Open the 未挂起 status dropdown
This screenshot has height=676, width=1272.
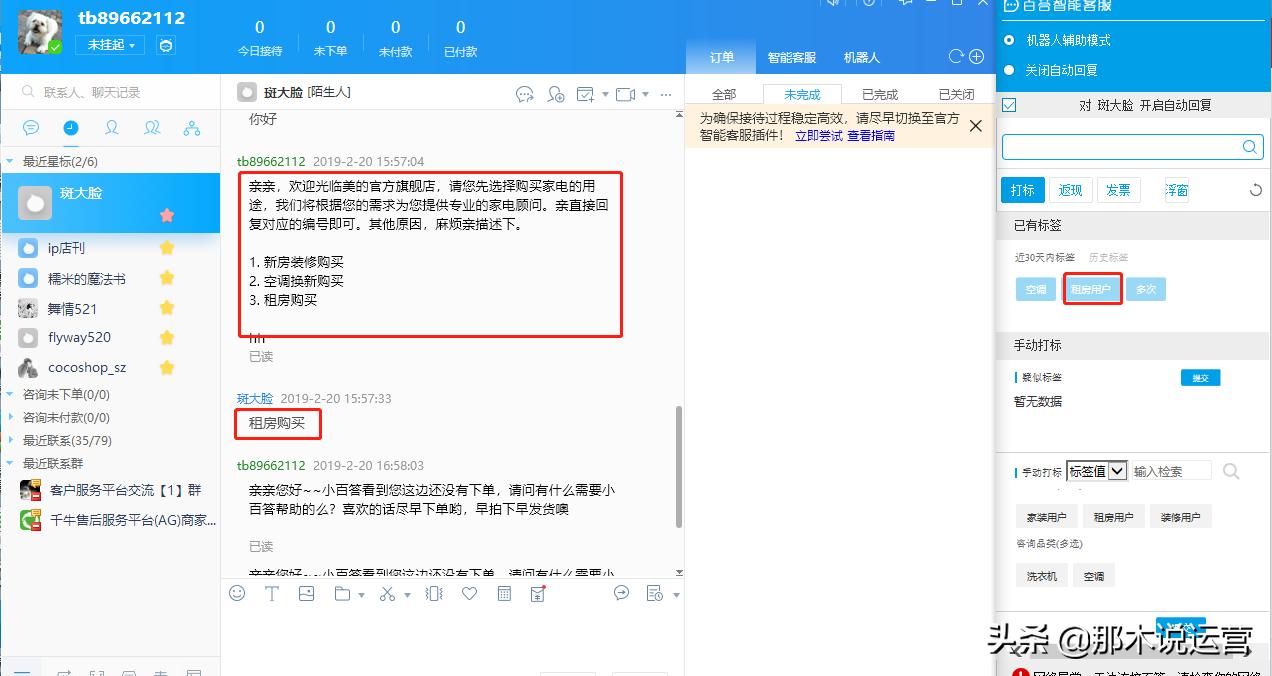point(109,44)
